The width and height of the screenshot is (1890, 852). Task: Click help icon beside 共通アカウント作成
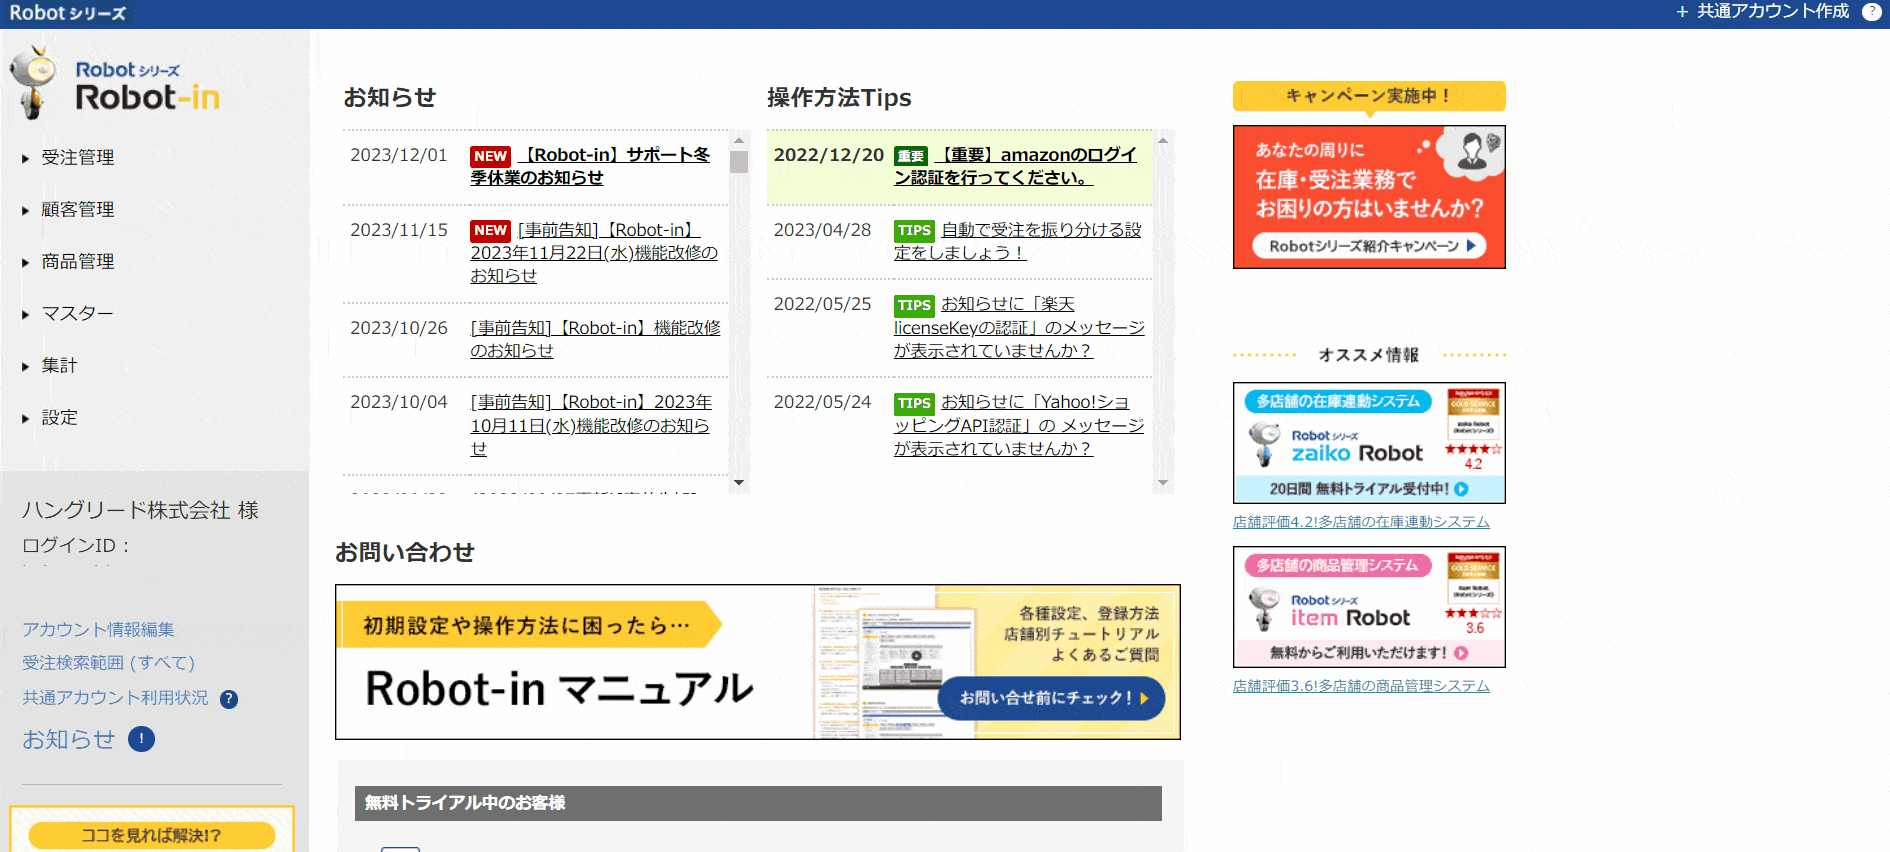pyautogui.click(x=1871, y=12)
